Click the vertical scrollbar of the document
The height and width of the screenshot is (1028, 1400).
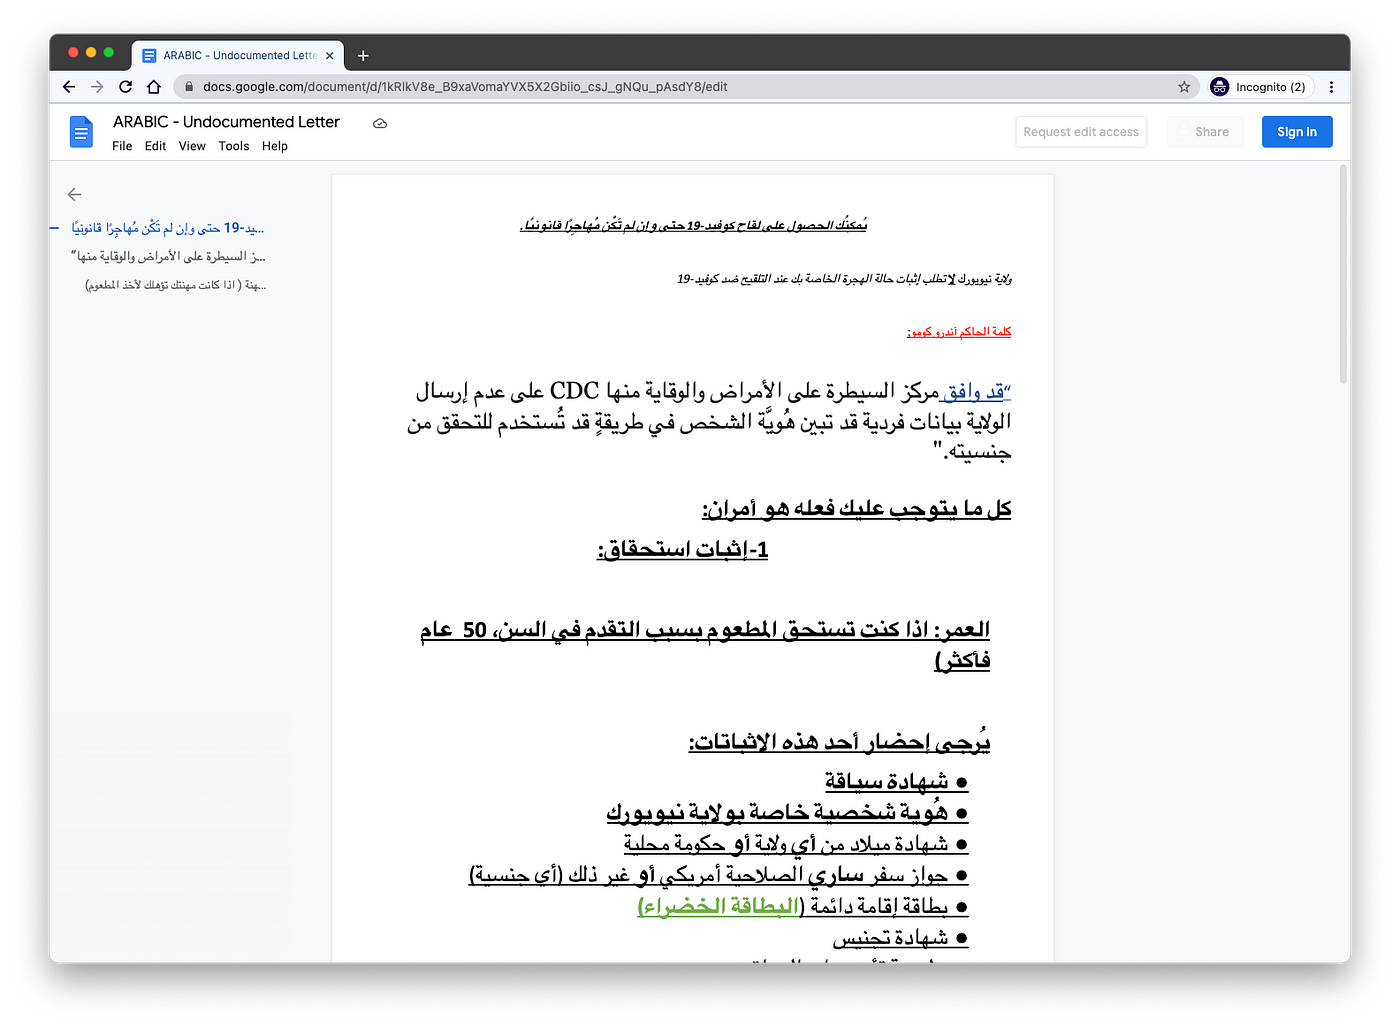(x=1343, y=274)
